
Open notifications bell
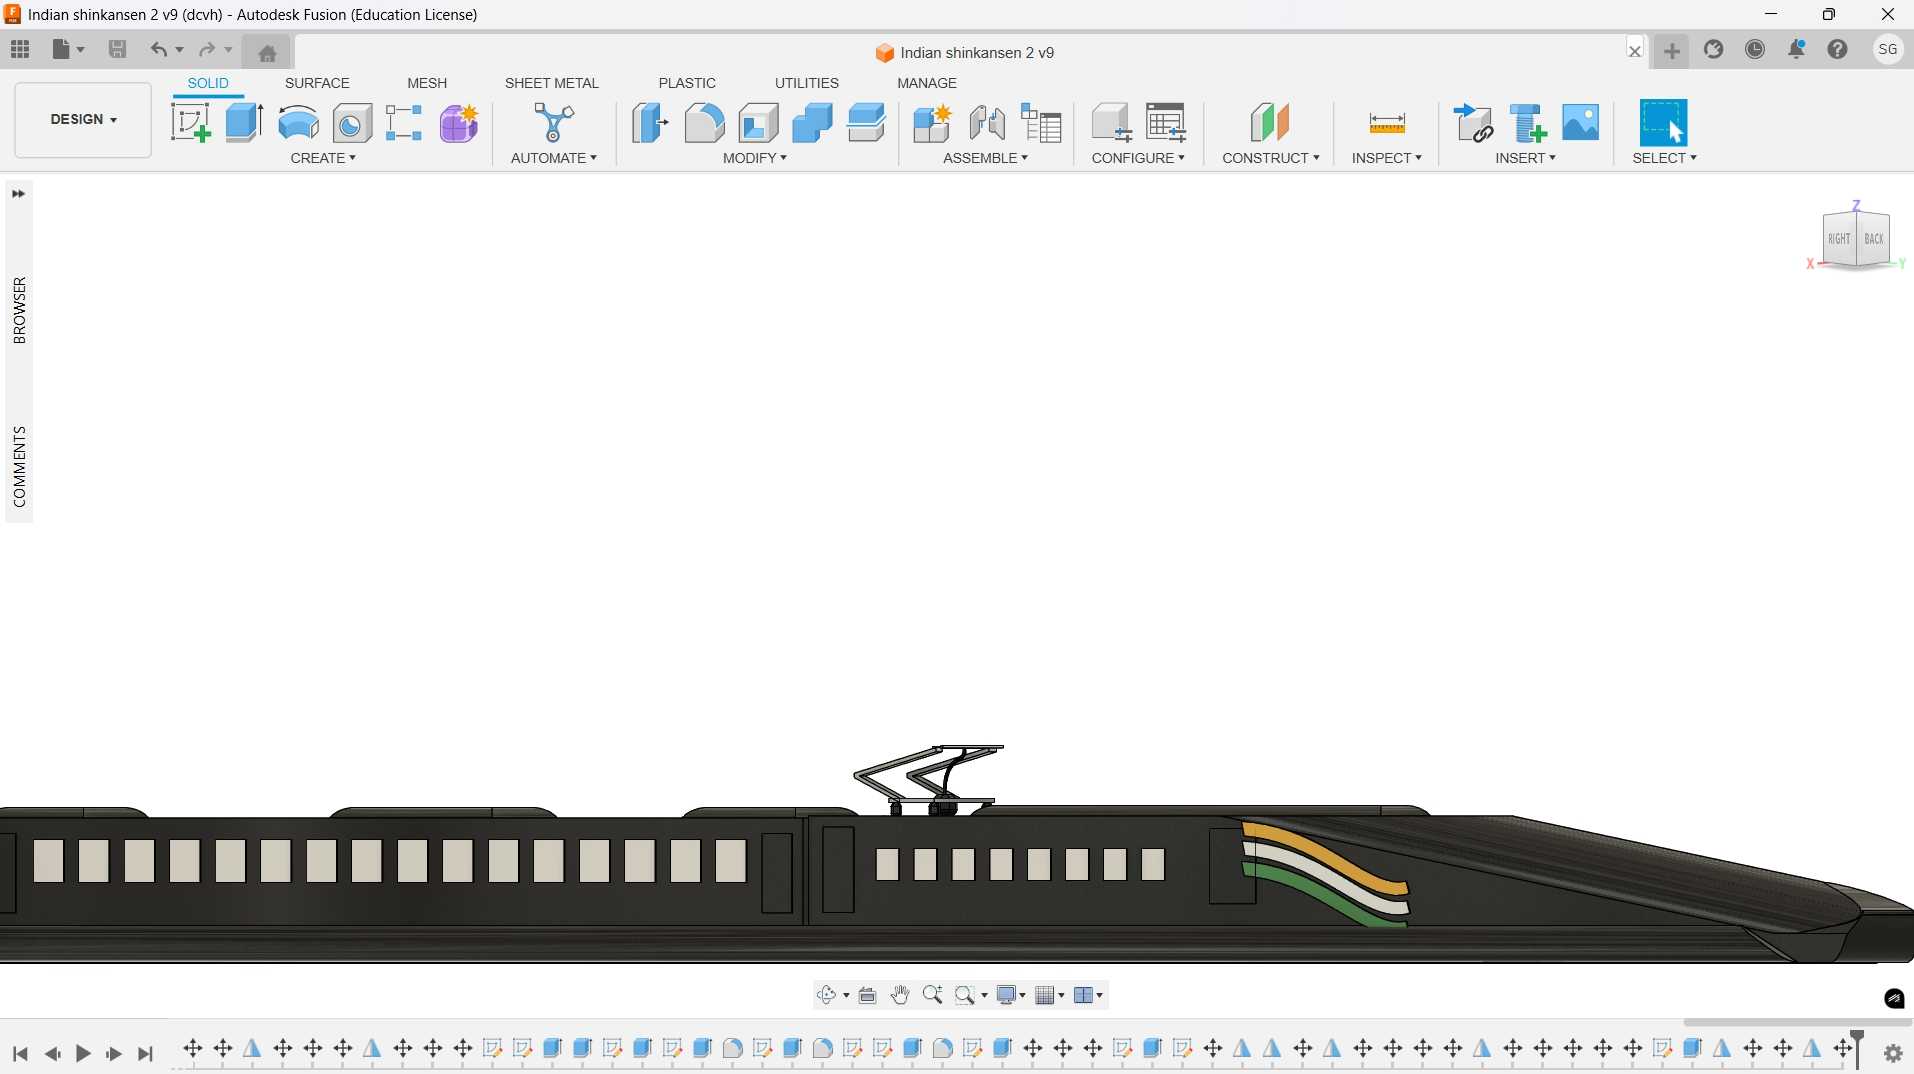[x=1797, y=49]
